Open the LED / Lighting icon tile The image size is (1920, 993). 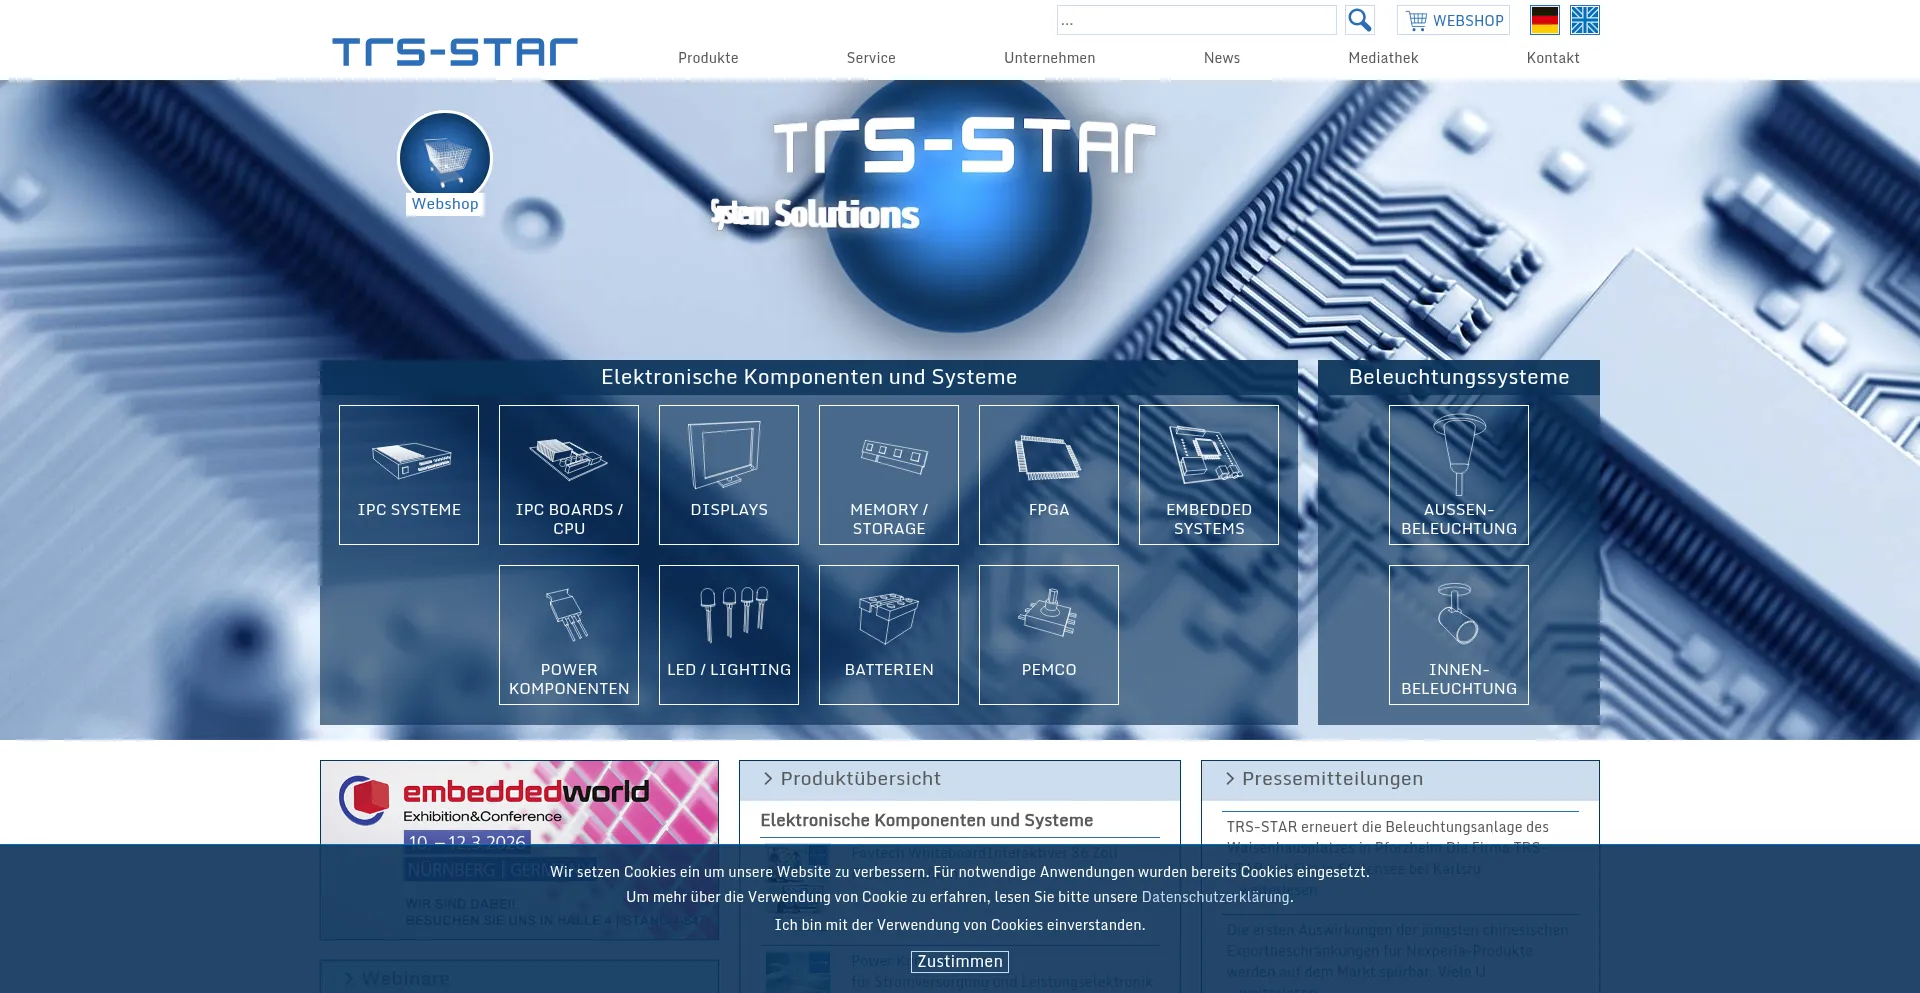[x=729, y=635]
